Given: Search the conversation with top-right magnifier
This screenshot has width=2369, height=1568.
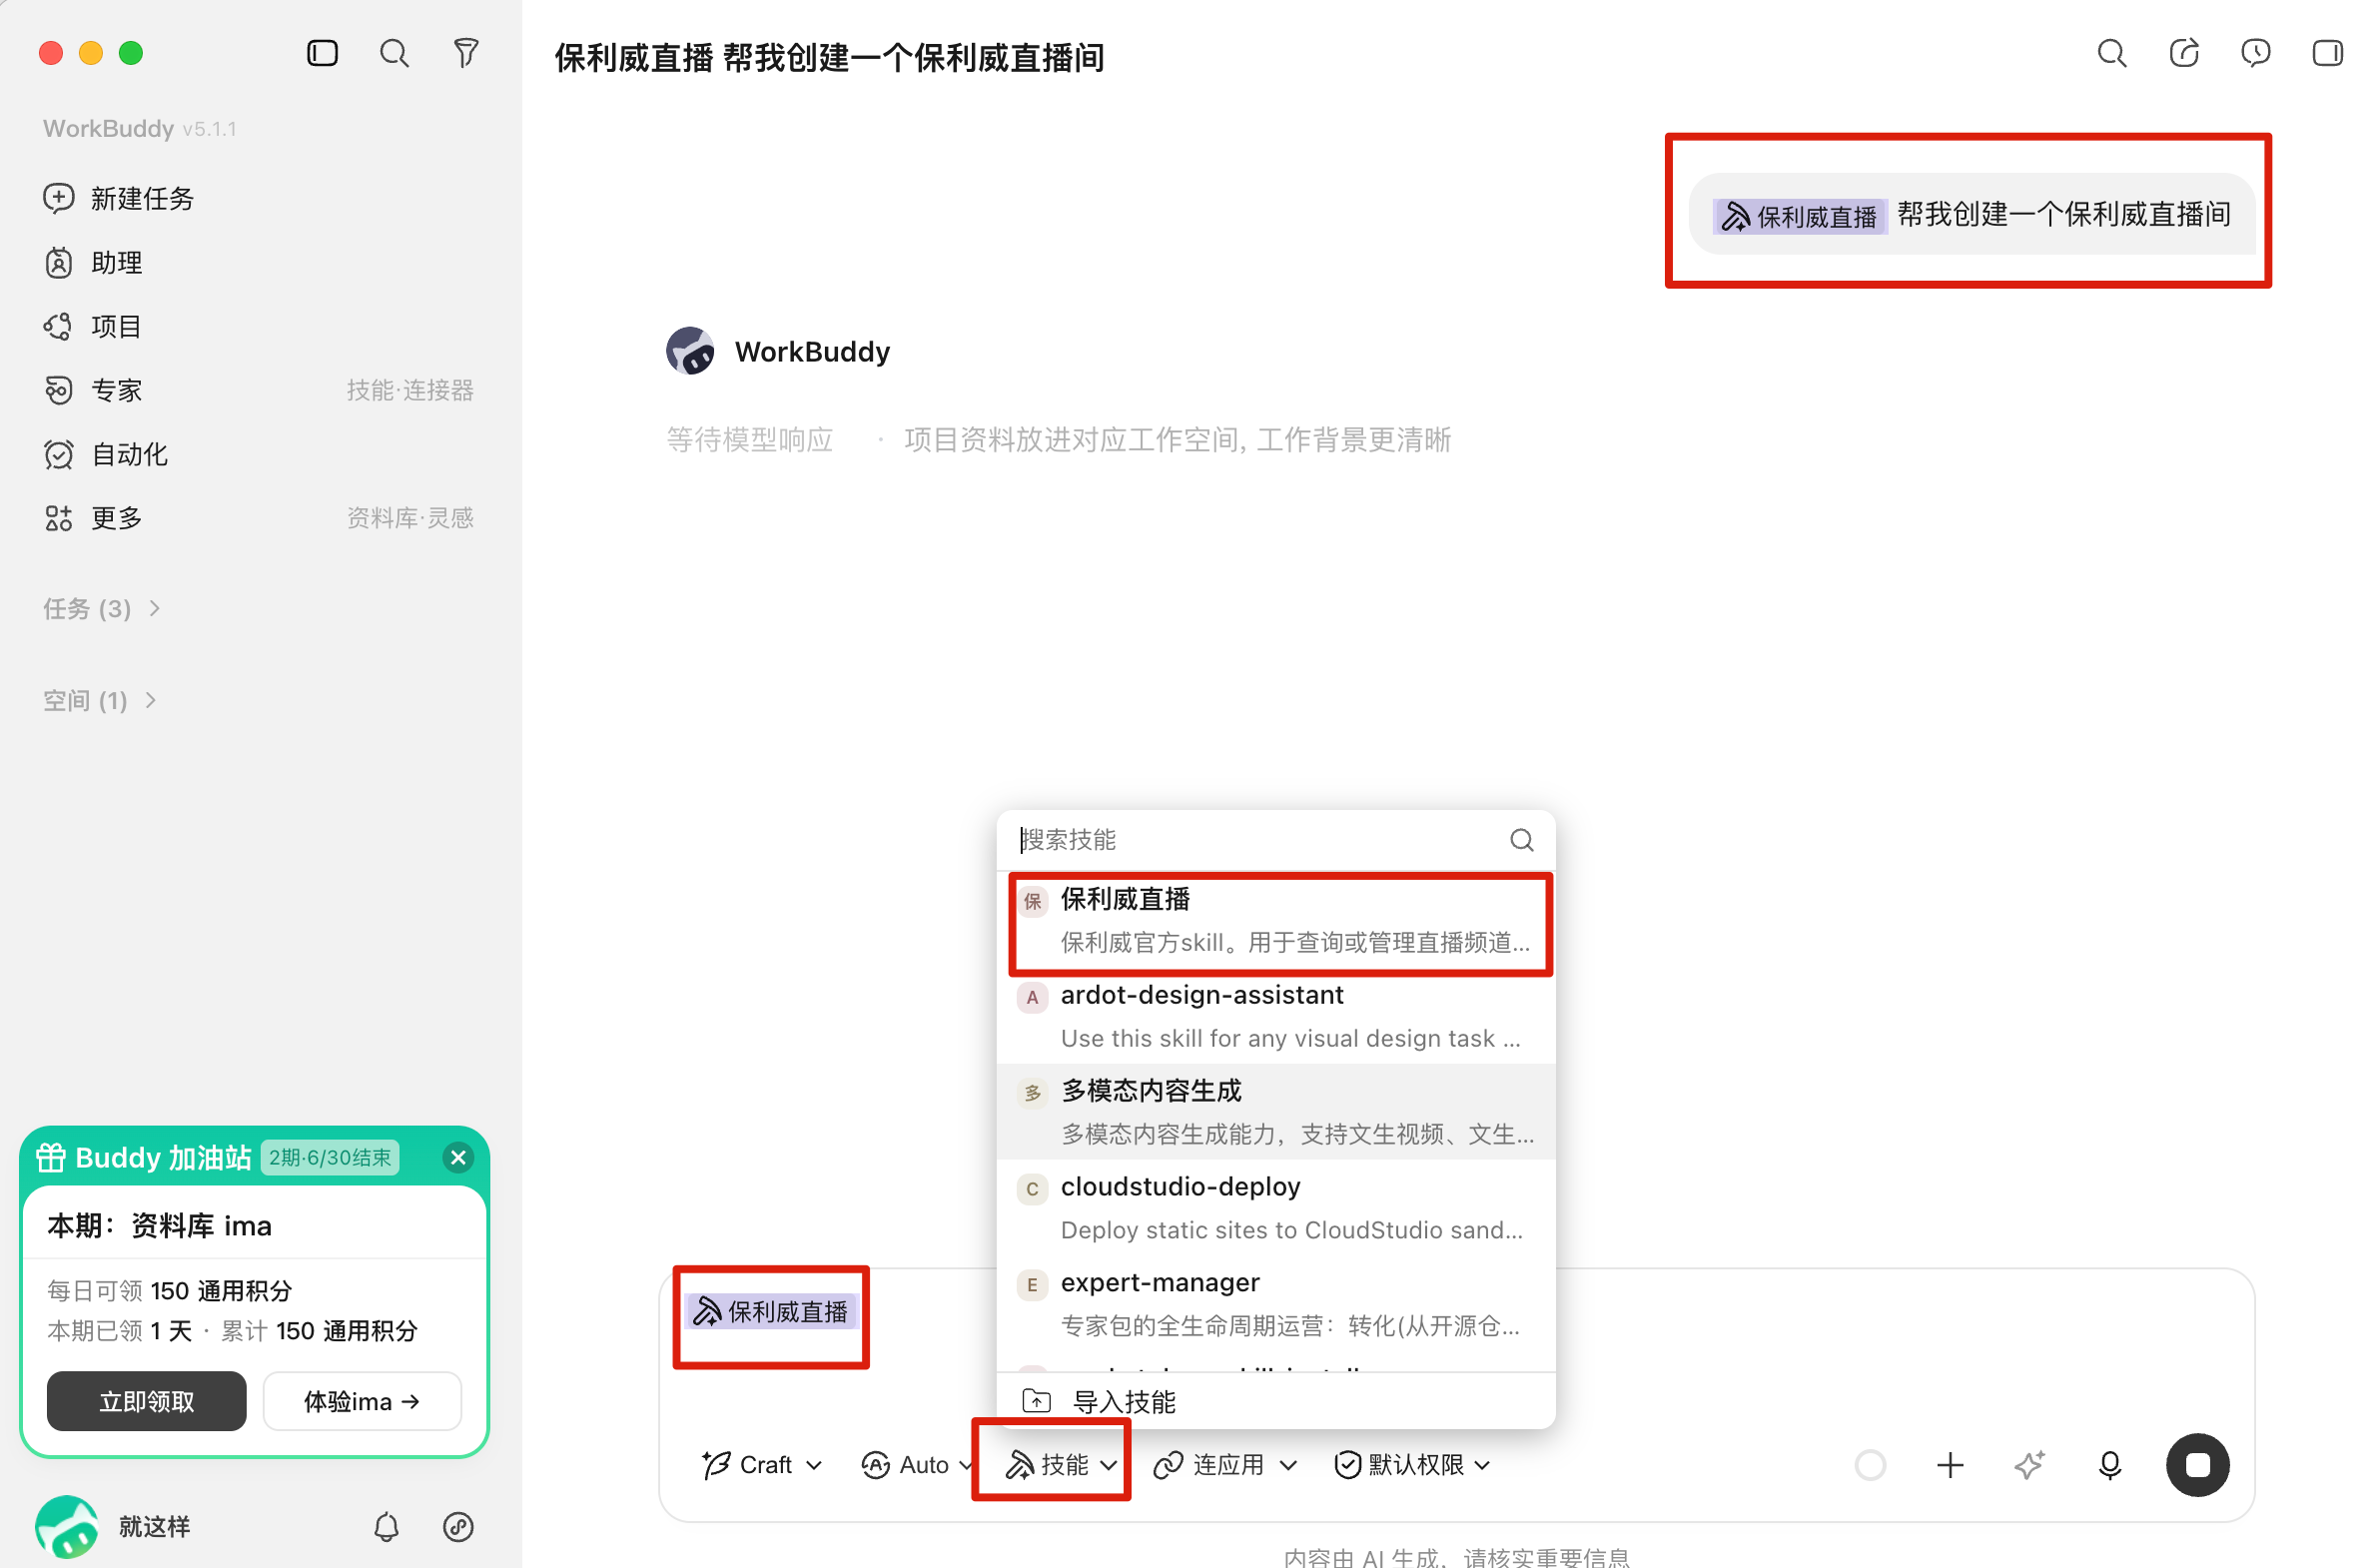Looking at the screenshot, I should tap(2111, 53).
